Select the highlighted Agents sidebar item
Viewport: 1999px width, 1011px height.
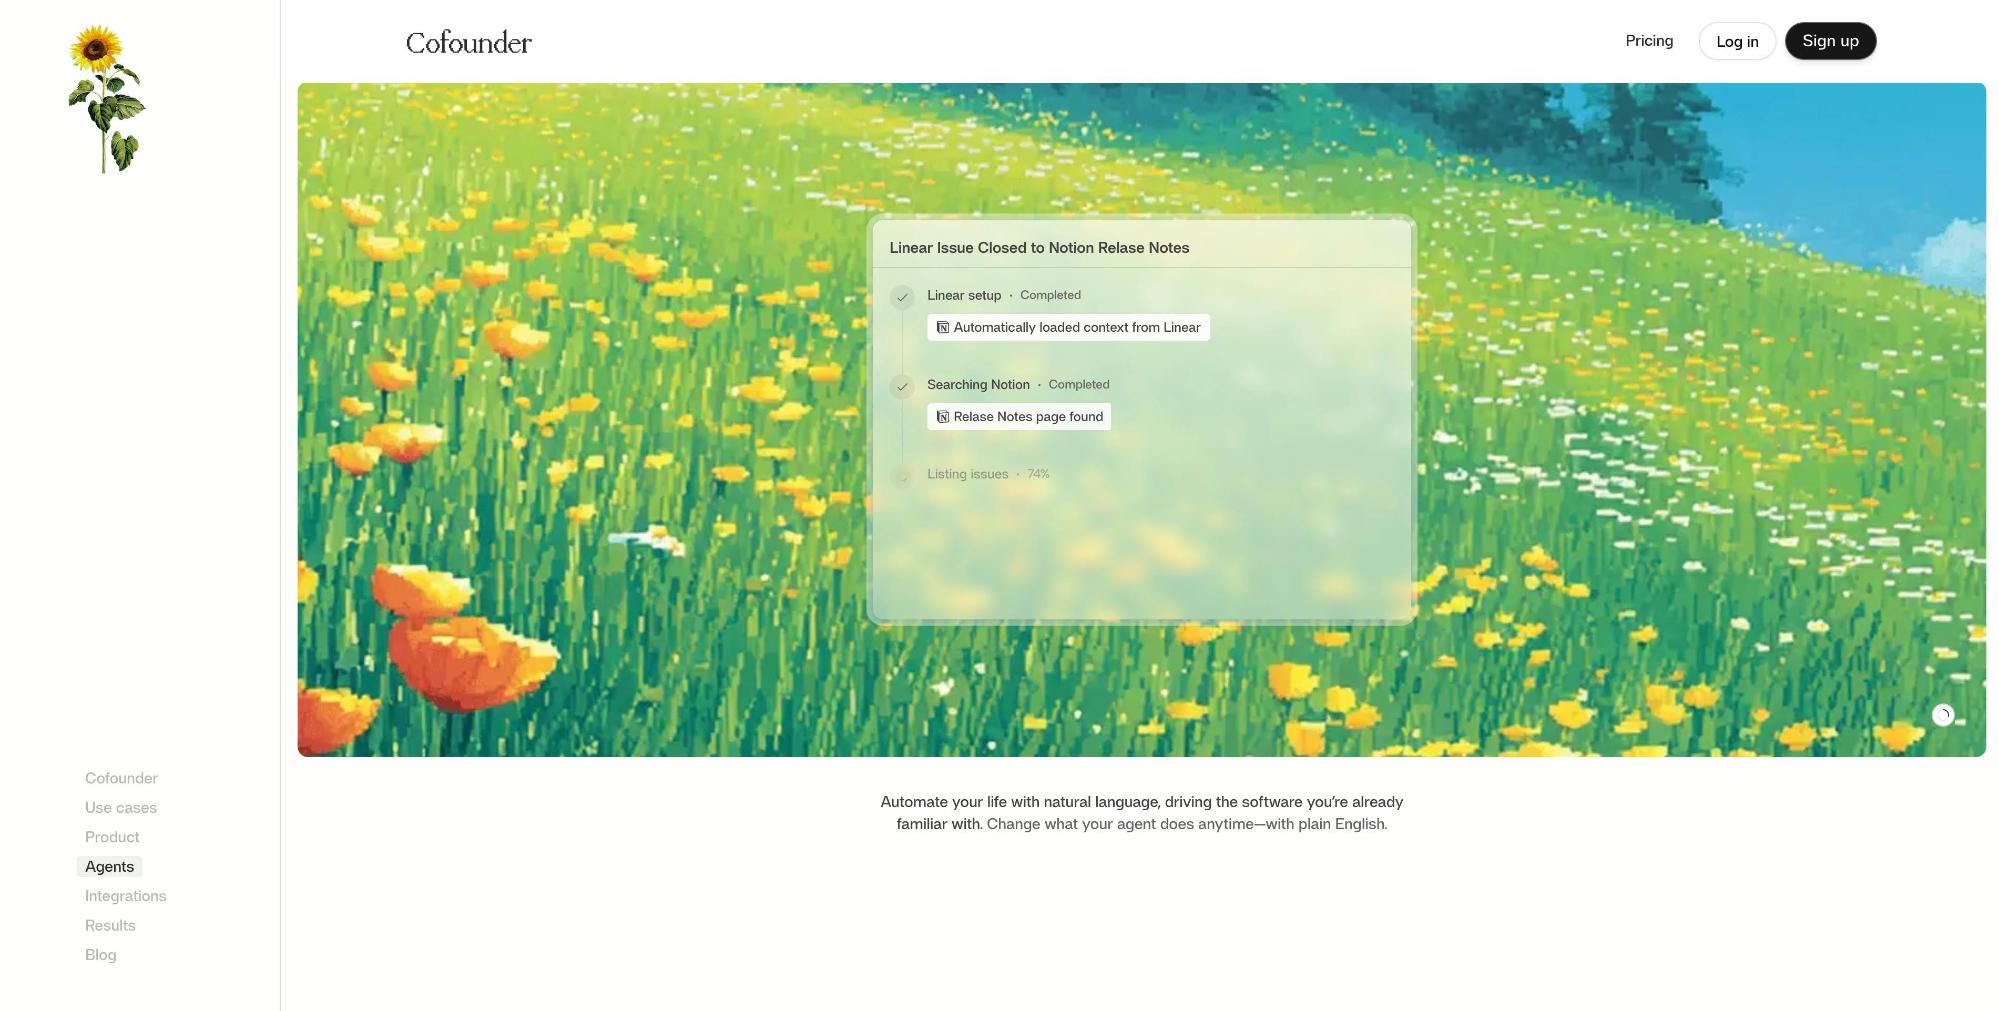109,867
